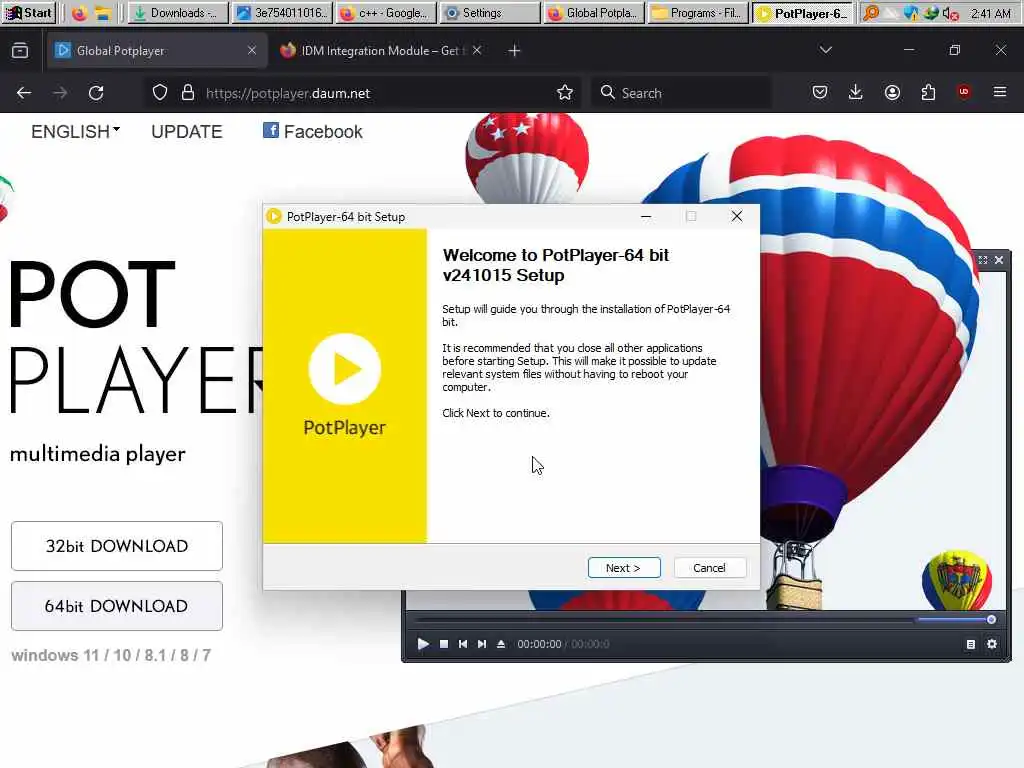Bookmark this page with star icon
The height and width of the screenshot is (768, 1024).
click(565, 93)
